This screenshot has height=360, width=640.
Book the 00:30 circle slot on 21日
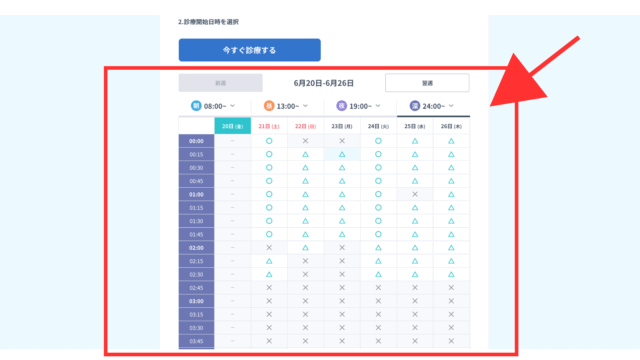coord(269,168)
